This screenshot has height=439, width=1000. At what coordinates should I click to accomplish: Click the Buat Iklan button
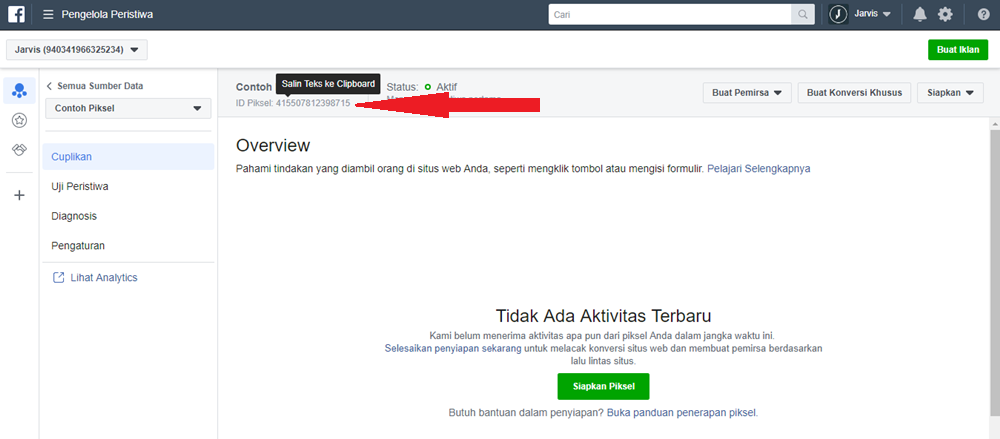[x=958, y=50]
